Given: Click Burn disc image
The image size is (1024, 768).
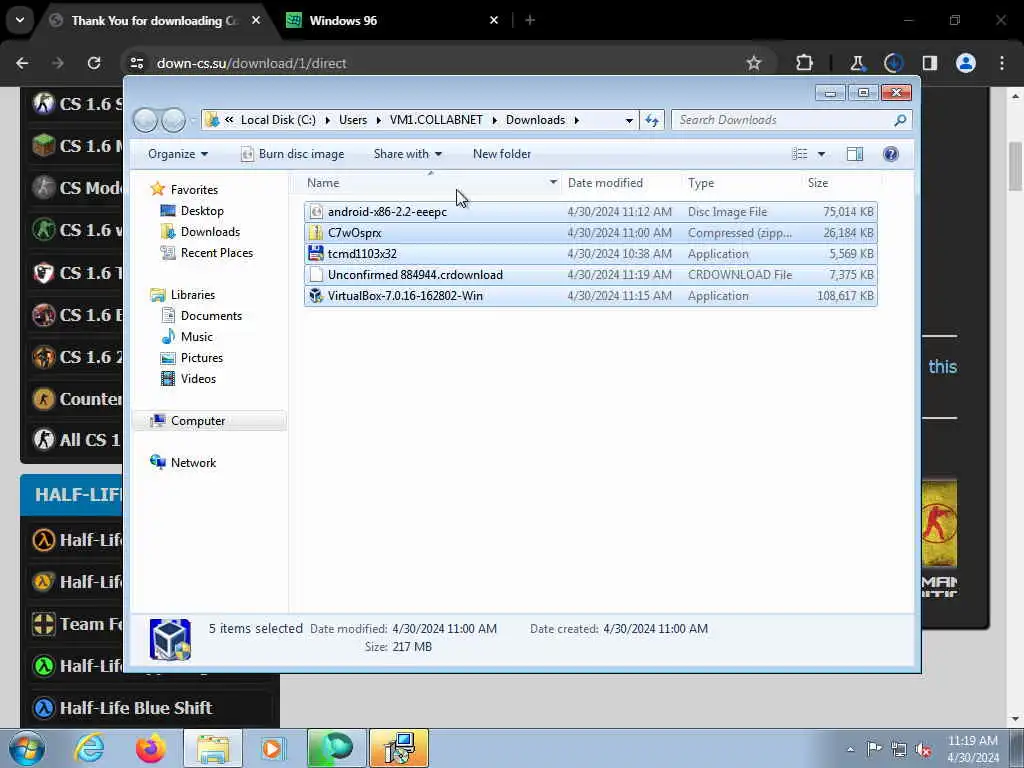Looking at the screenshot, I should [x=293, y=154].
